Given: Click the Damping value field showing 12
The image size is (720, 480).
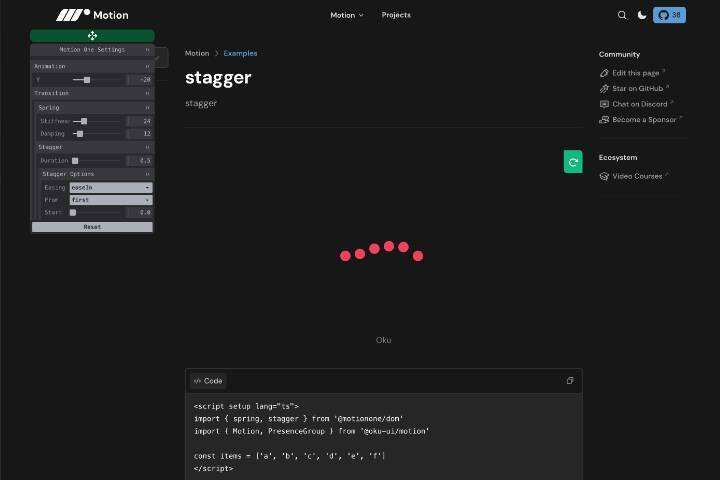Looking at the screenshot, I should (x=141, y=134).
